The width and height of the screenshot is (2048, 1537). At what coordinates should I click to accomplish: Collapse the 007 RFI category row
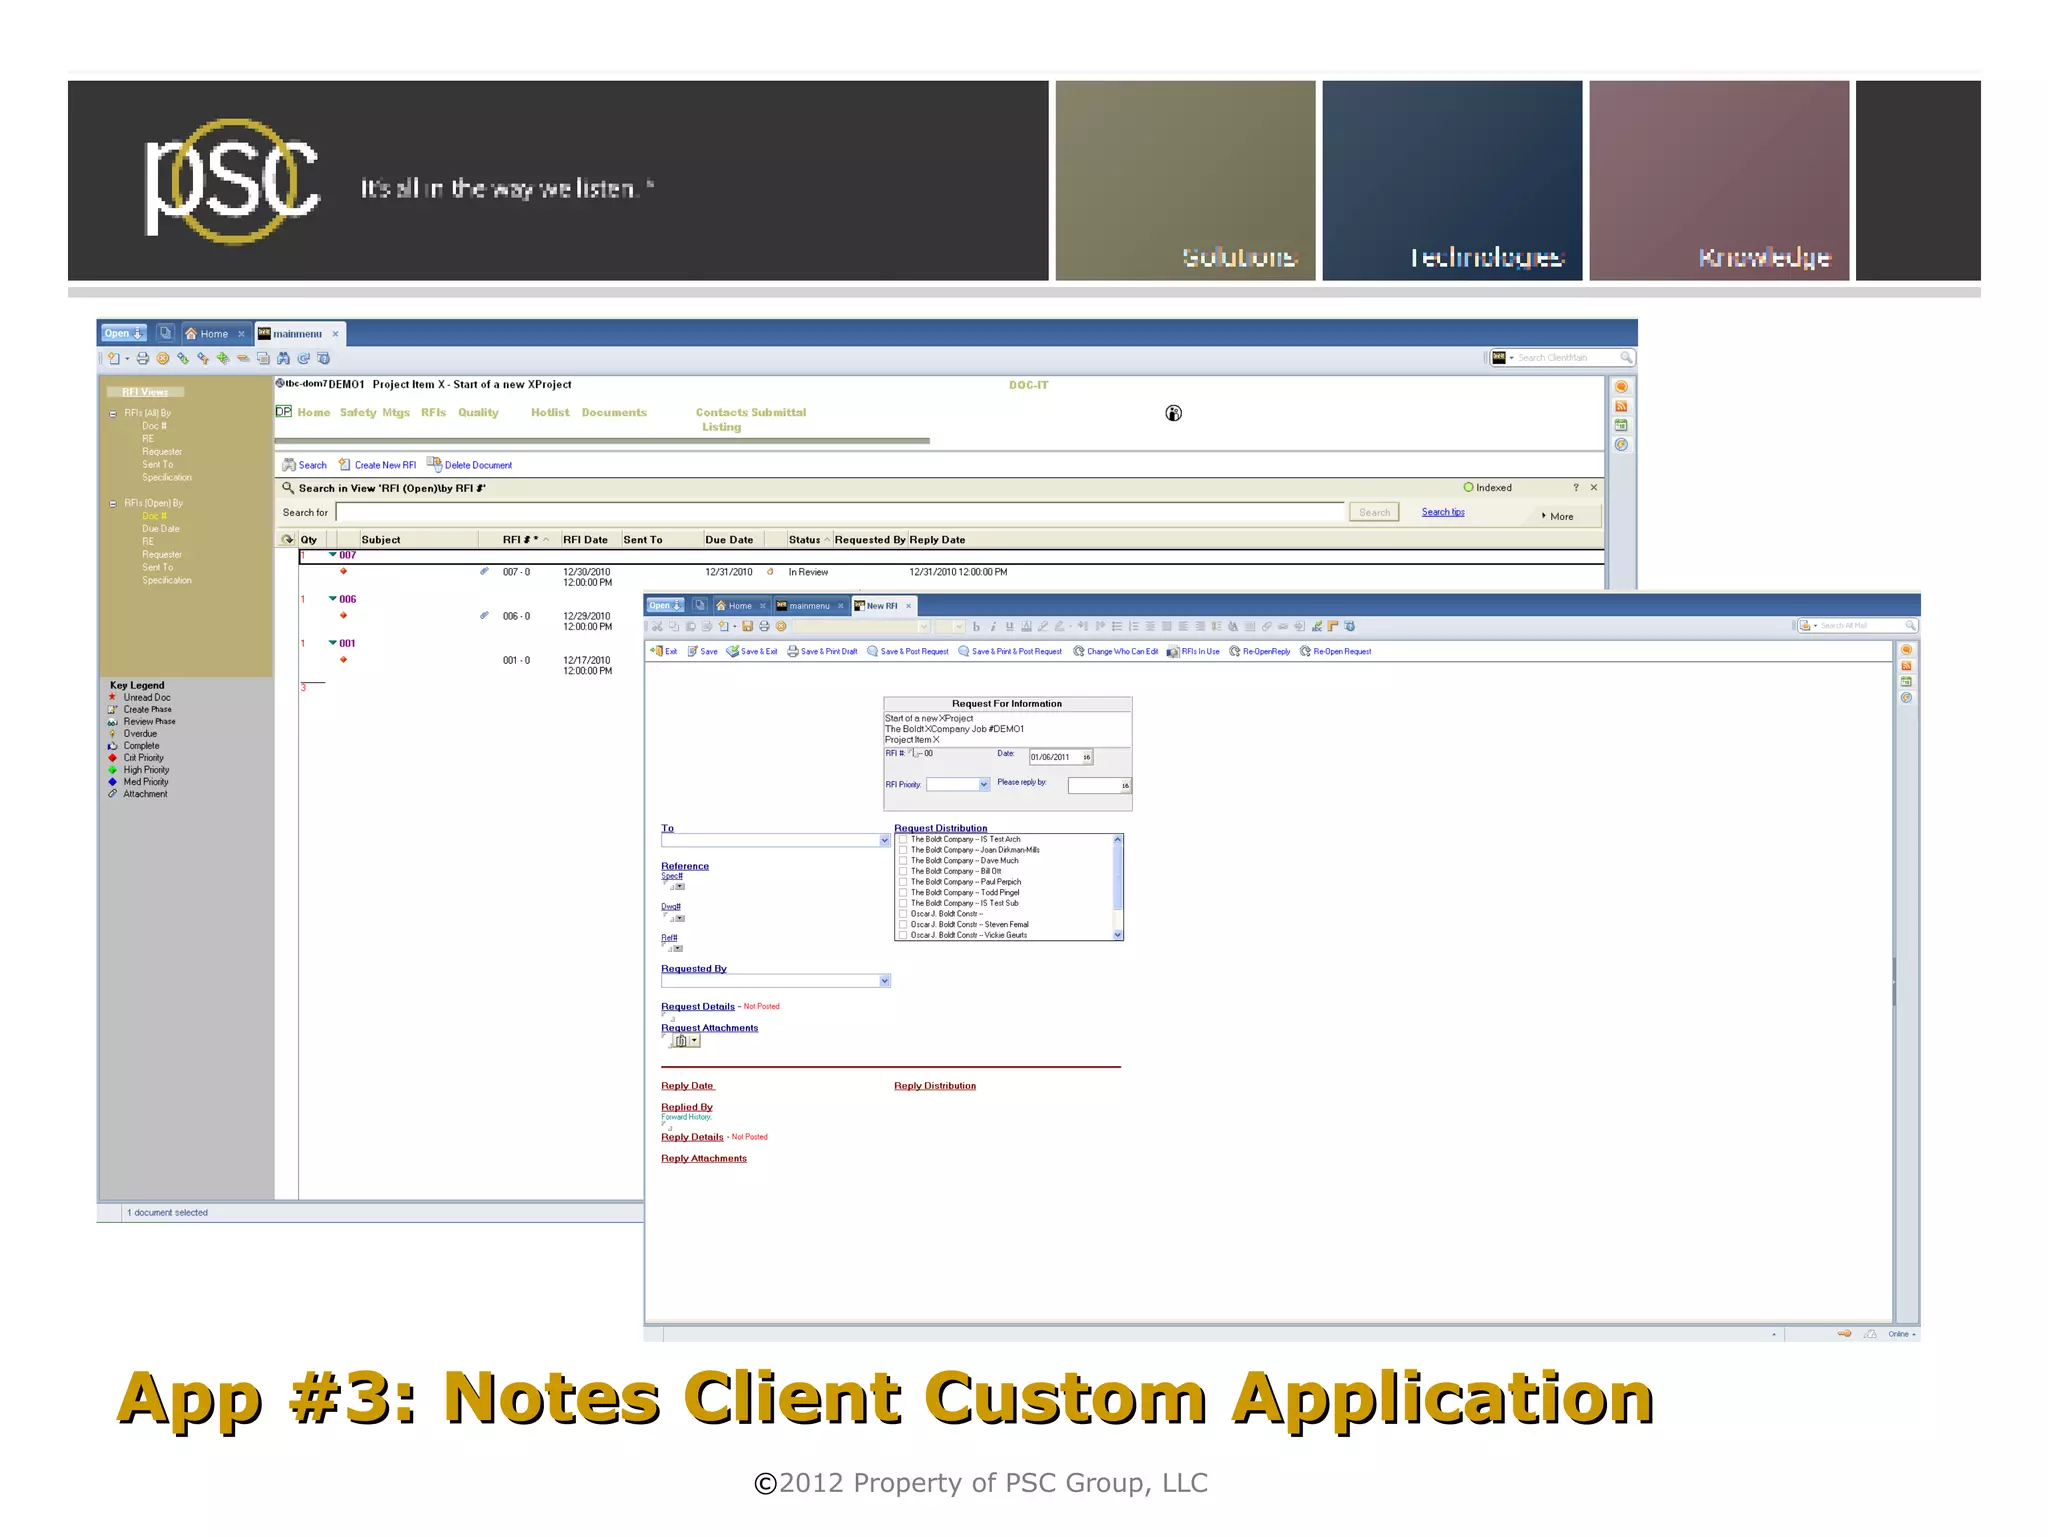coord(333,554)
